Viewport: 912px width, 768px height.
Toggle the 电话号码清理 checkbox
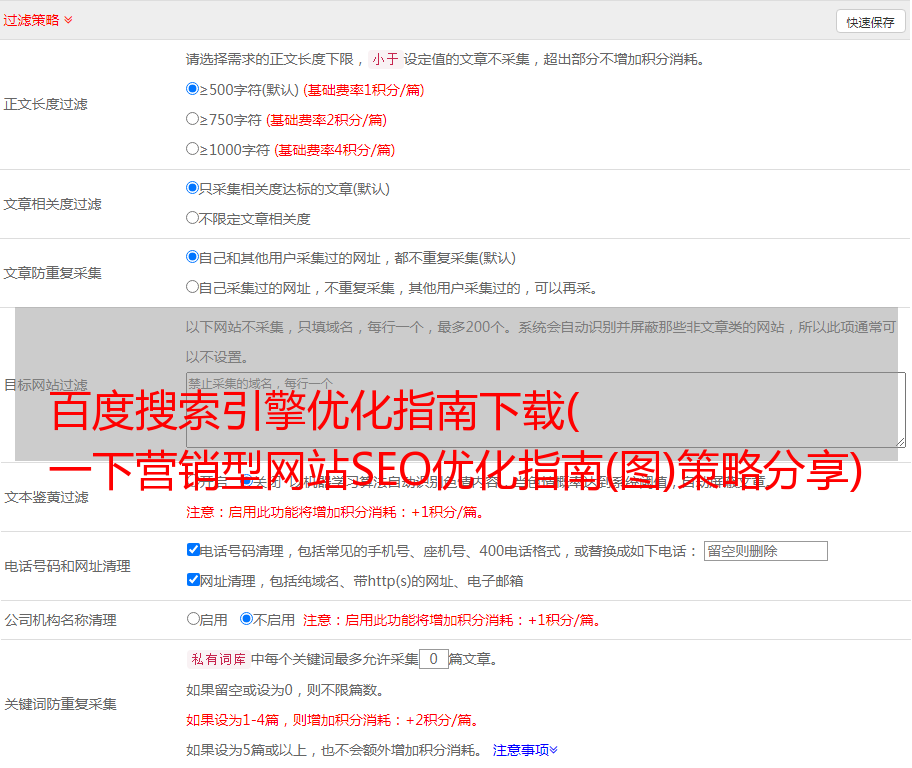pyautogui.click(x=193, y=550)
